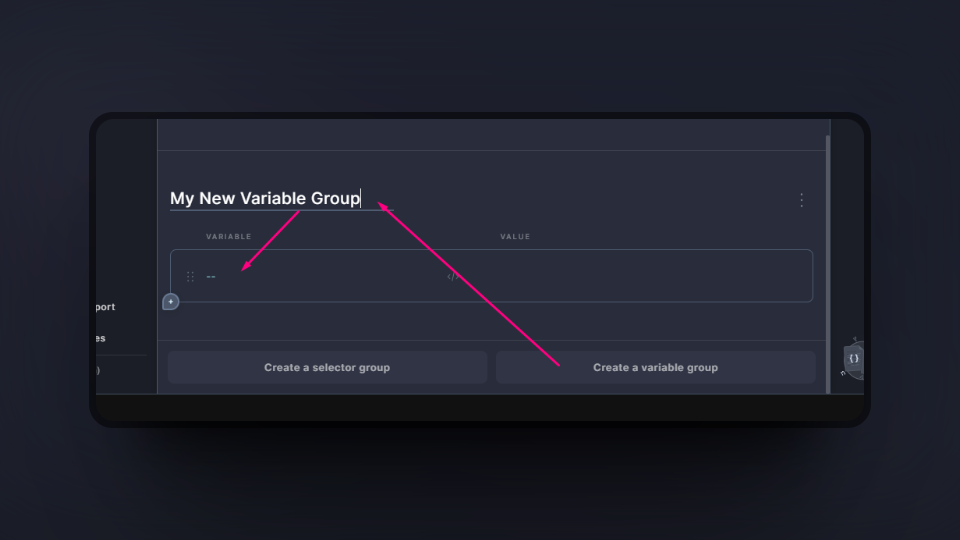960x540 pixels.
Task: Click the plus icon to add a variable
Action: pos(171,301)
